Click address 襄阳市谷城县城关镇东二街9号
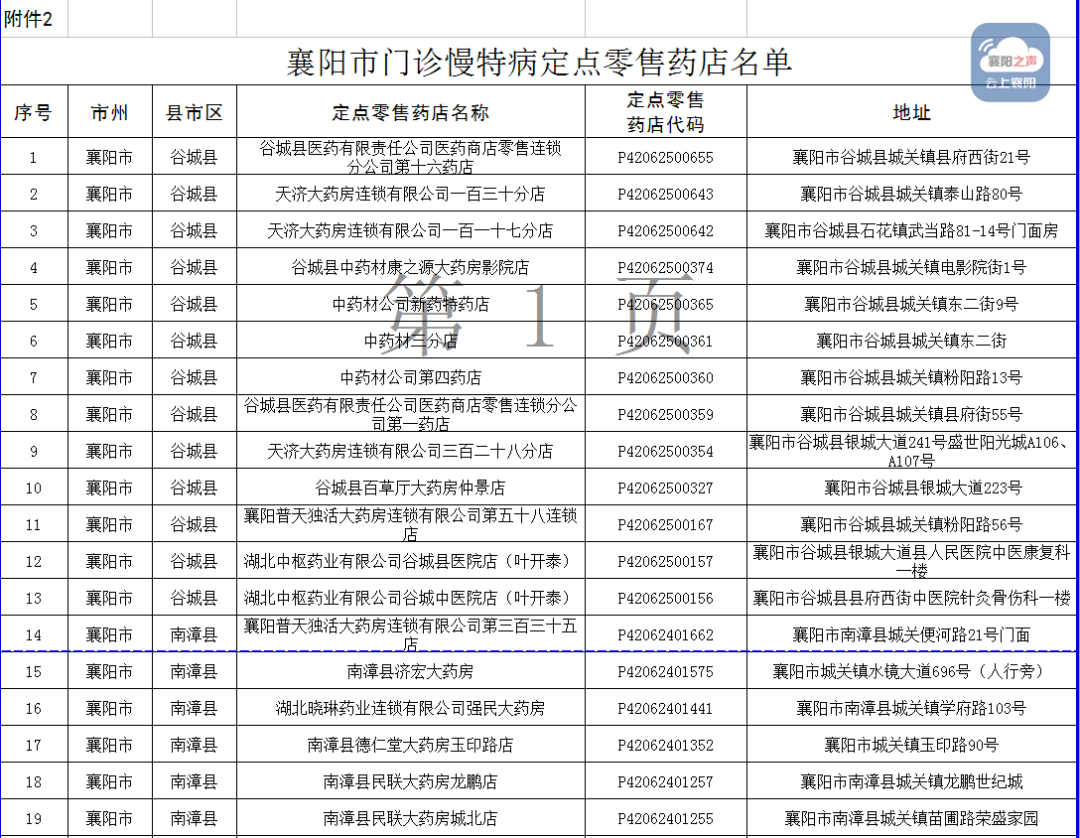The image size is (1080, 838). point(911,304)
